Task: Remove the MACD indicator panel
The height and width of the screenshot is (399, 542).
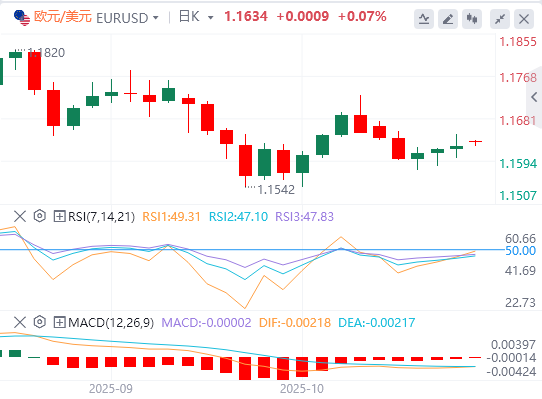Action: [x=20, y=322]
